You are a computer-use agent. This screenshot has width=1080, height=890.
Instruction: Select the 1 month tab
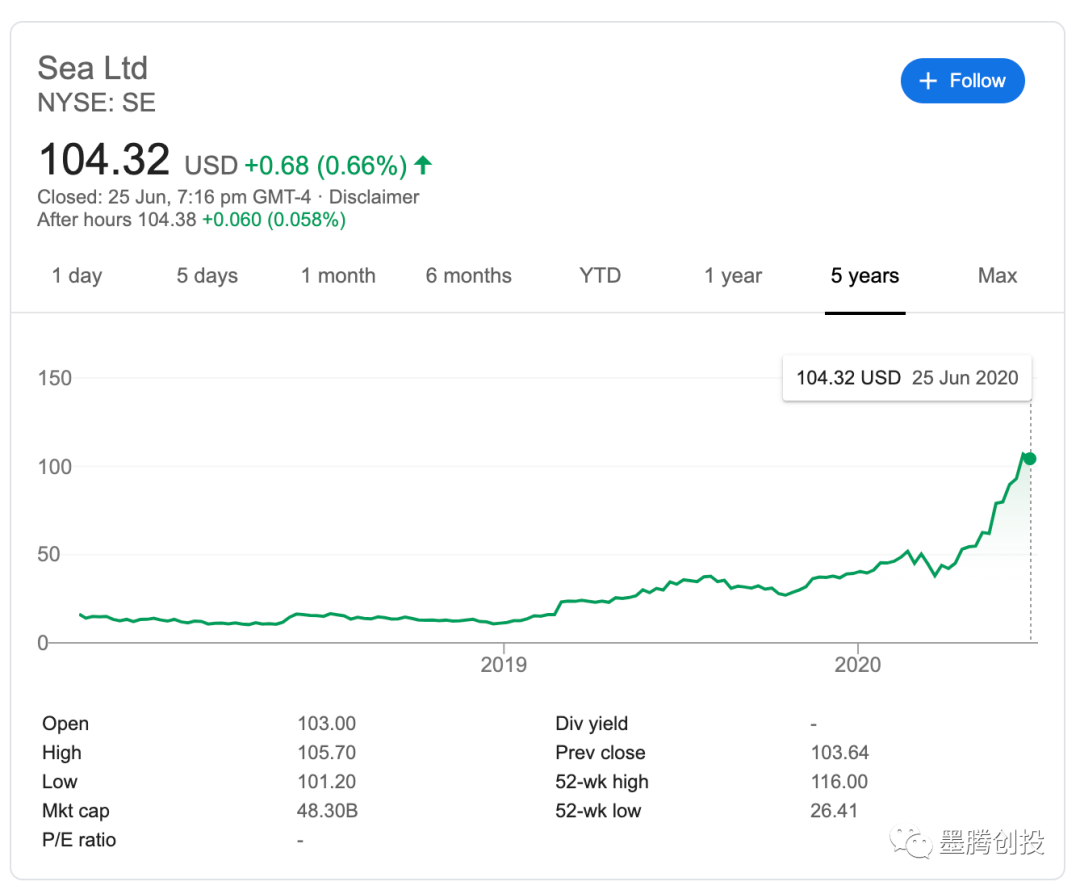pyautogui.click(x=338, y=276)
